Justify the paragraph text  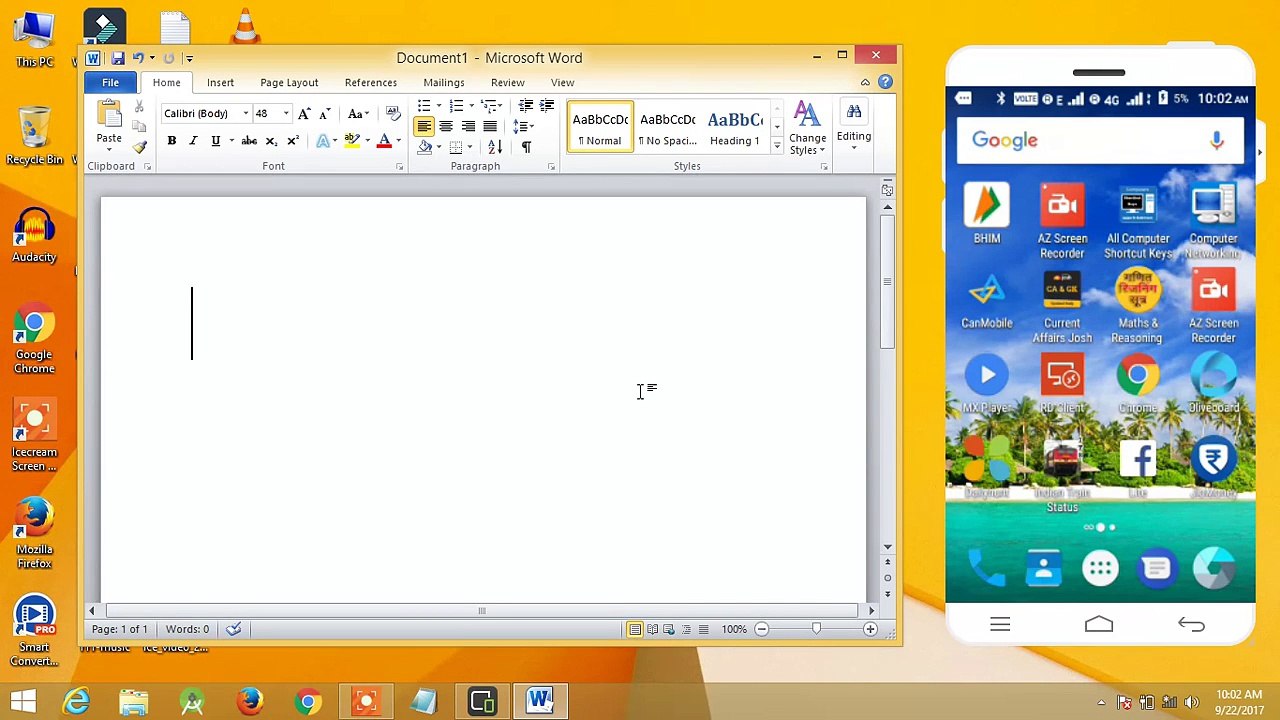[x=490, y=127]
